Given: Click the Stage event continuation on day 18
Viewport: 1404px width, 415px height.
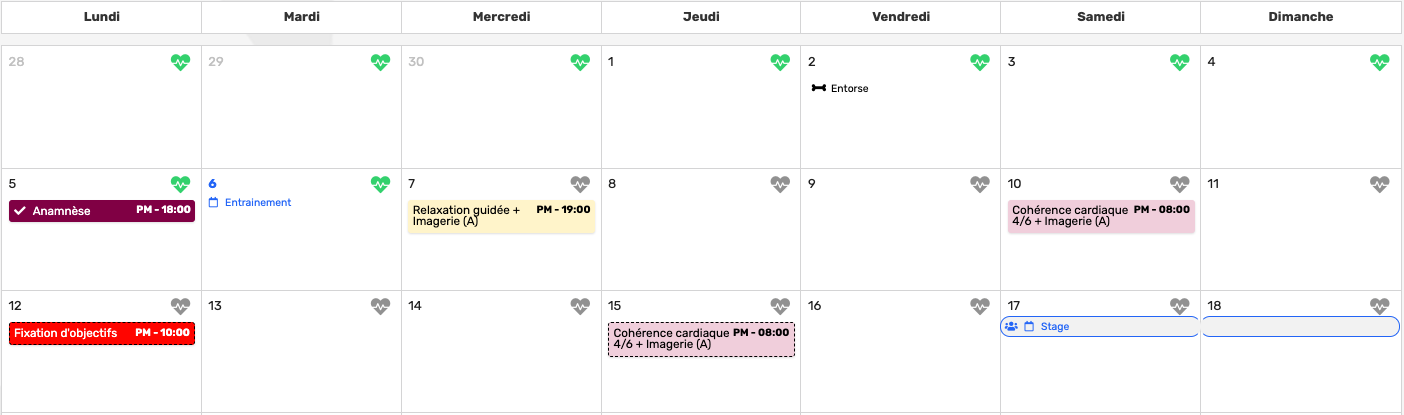Looking at the screenshot, I should point(1300,326).
